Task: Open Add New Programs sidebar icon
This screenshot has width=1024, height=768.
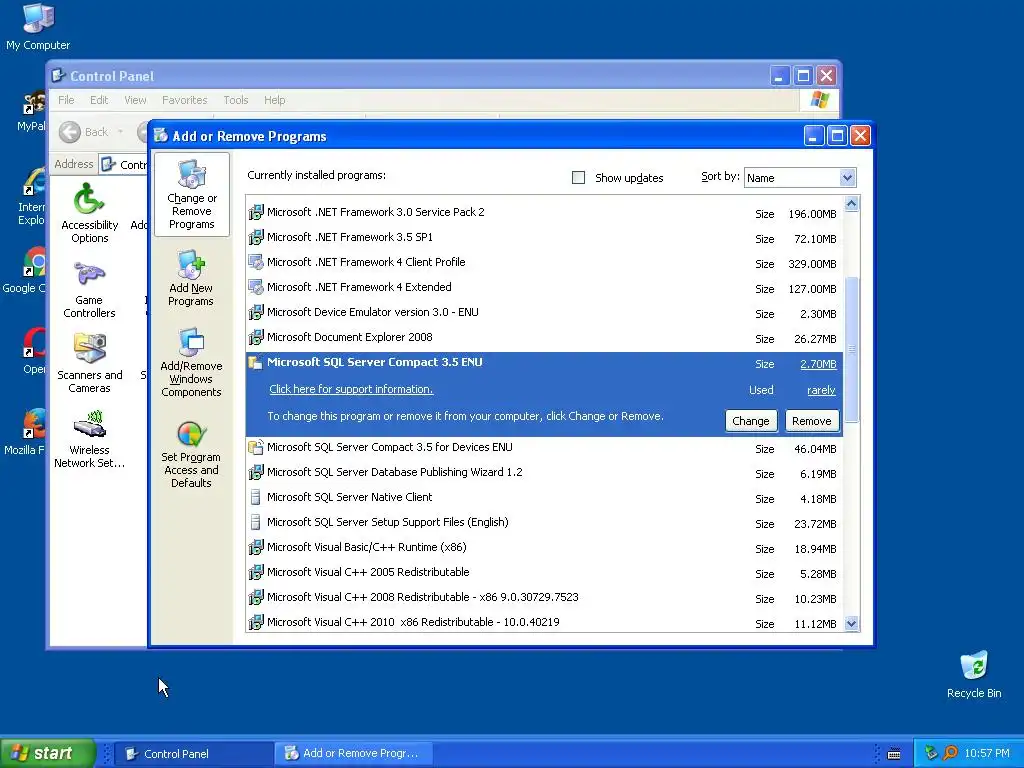Action: click(x=191, y=278)
